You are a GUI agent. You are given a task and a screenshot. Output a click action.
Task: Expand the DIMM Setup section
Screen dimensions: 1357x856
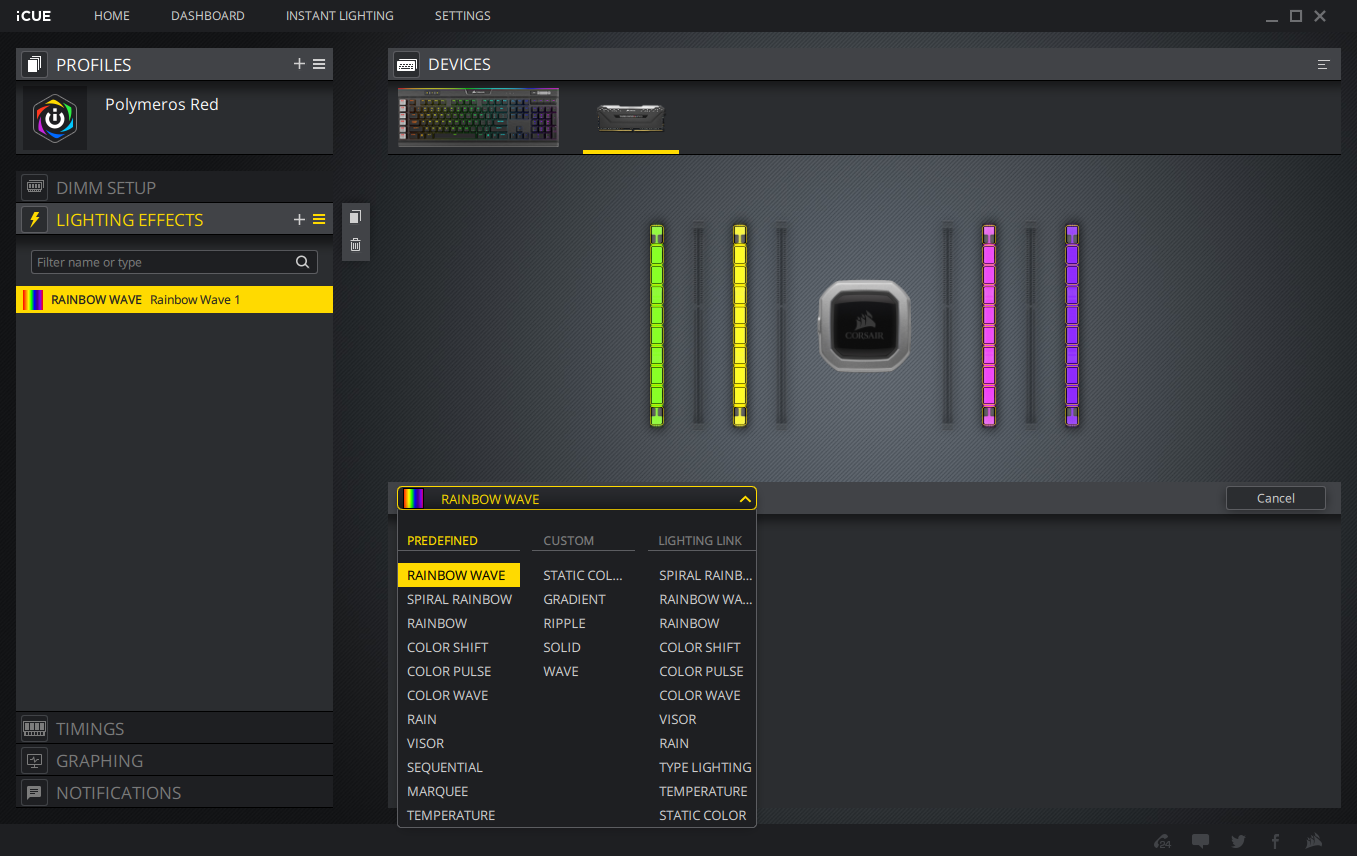pos(105,188)
